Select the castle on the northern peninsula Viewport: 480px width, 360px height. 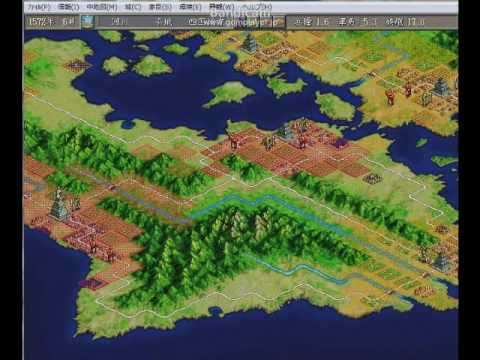pyautogui.click(x=250, y=44)
